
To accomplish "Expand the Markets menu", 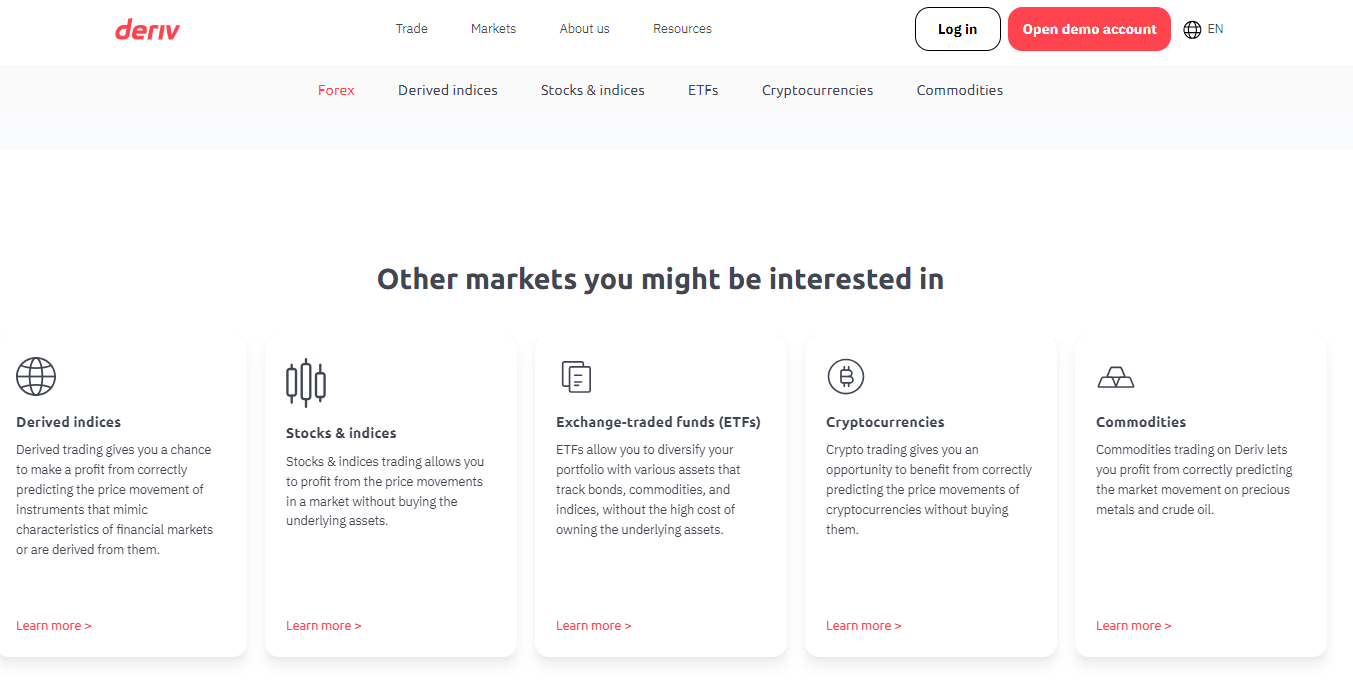I will [x=493, y=29].
